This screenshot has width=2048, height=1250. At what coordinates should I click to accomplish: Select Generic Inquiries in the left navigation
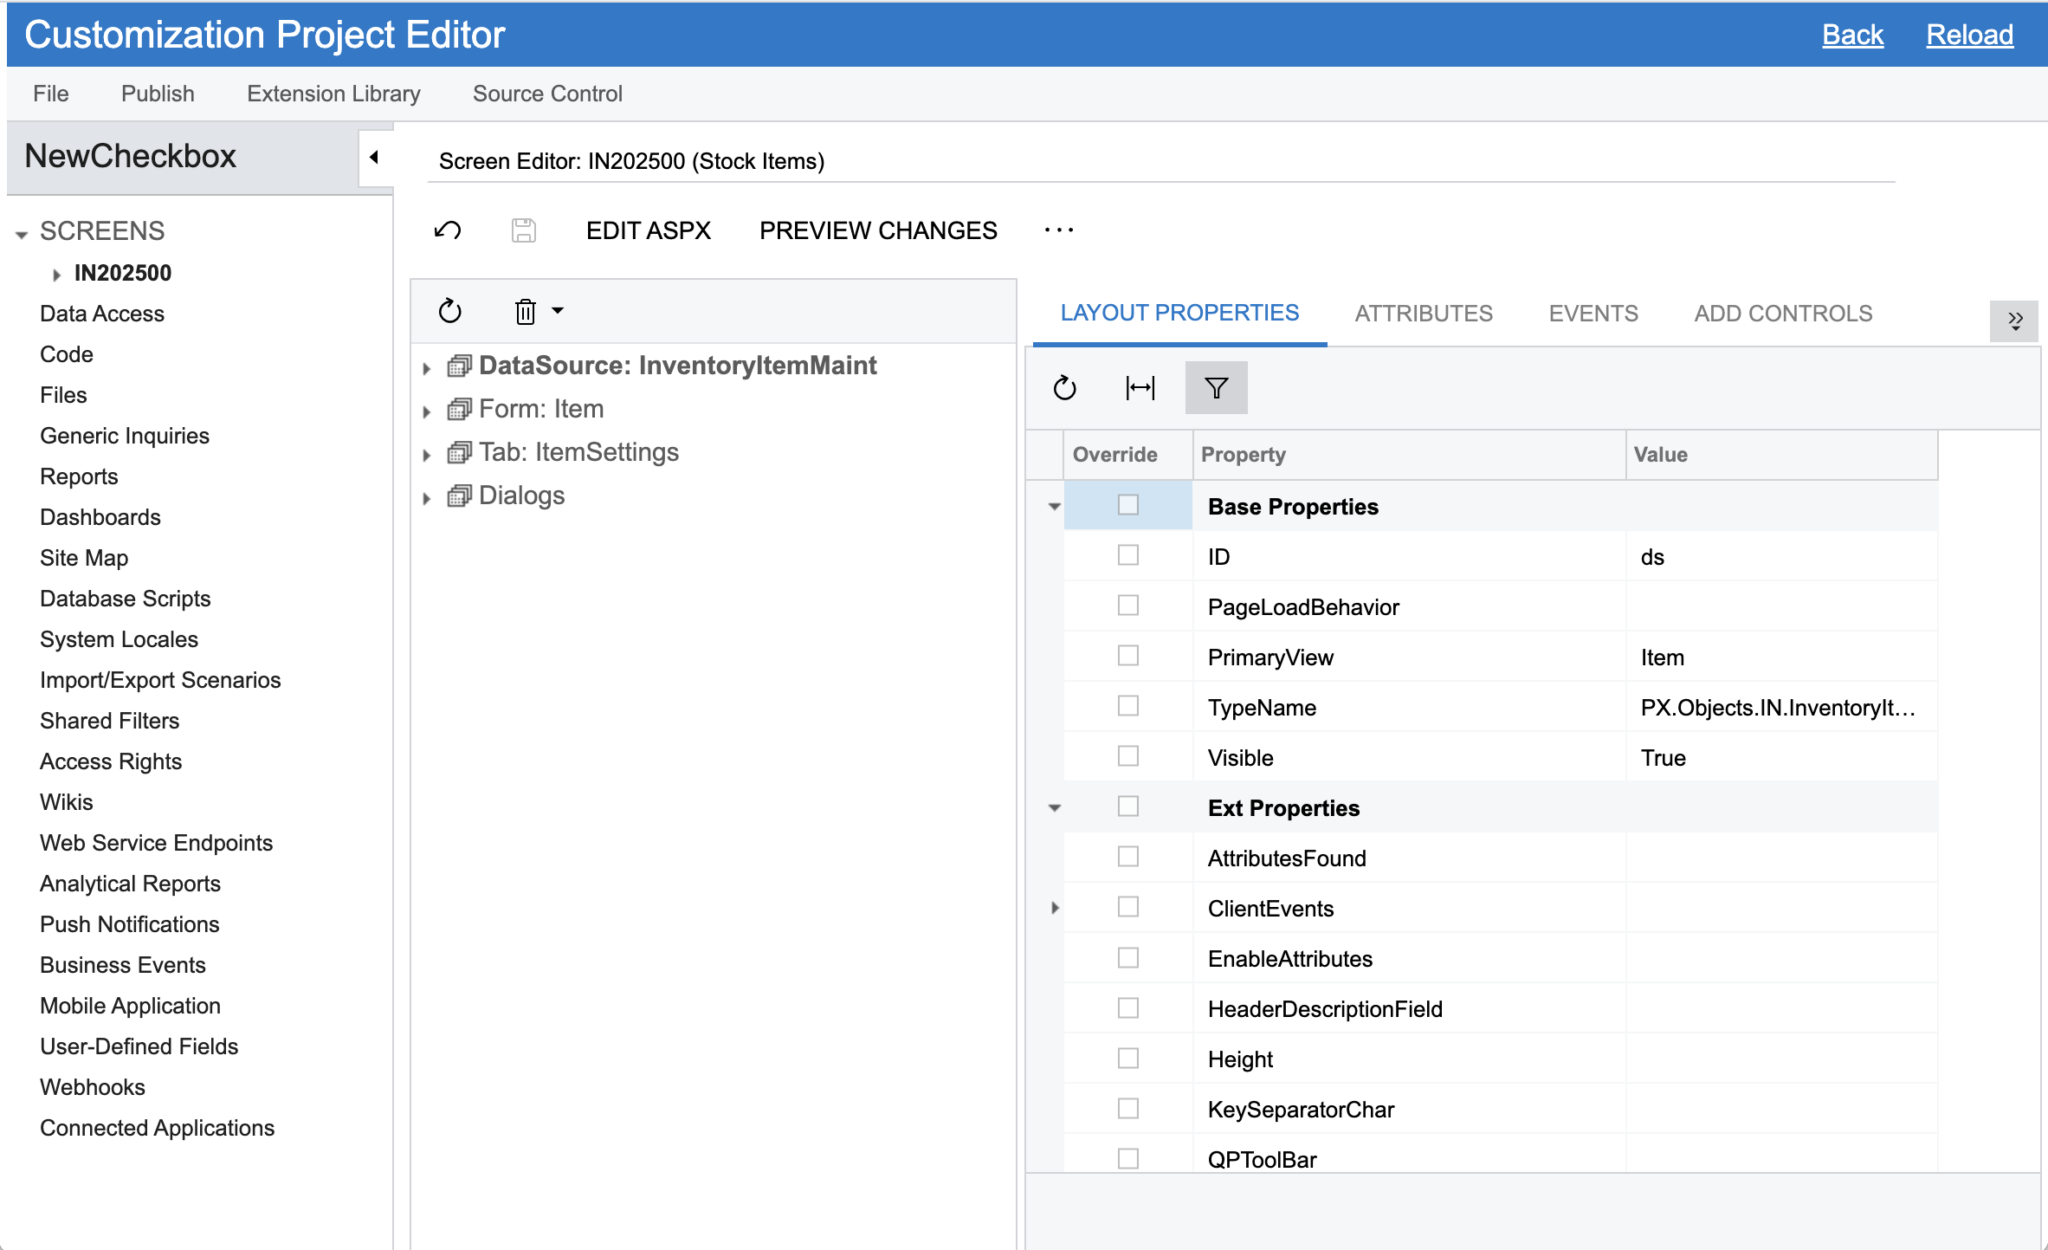(x=124, y=435)
